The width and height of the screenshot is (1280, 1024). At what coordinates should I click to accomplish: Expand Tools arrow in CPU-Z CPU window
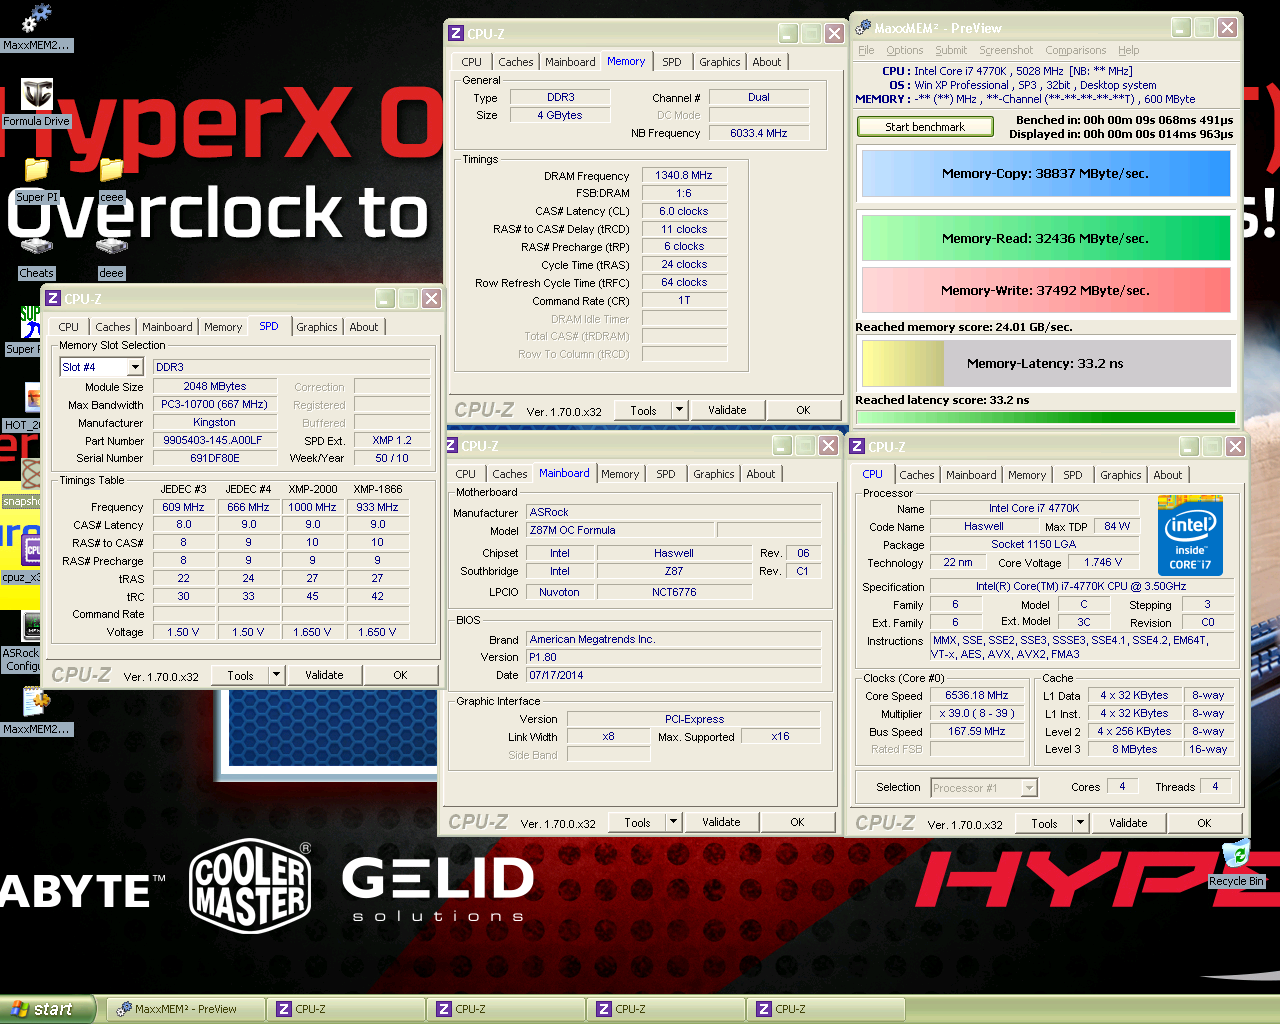[x=1081, y=823]
